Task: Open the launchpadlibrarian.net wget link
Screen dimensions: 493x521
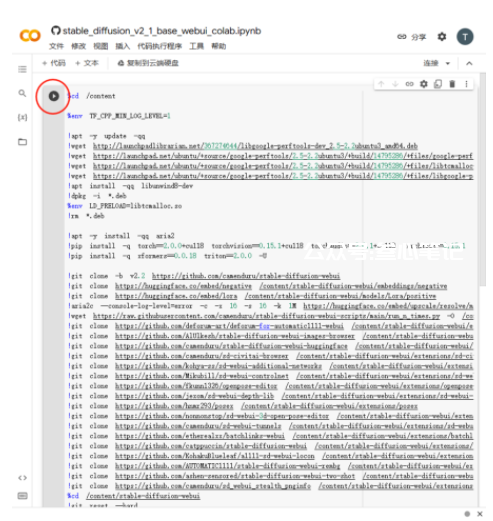Action: (255, 146)
